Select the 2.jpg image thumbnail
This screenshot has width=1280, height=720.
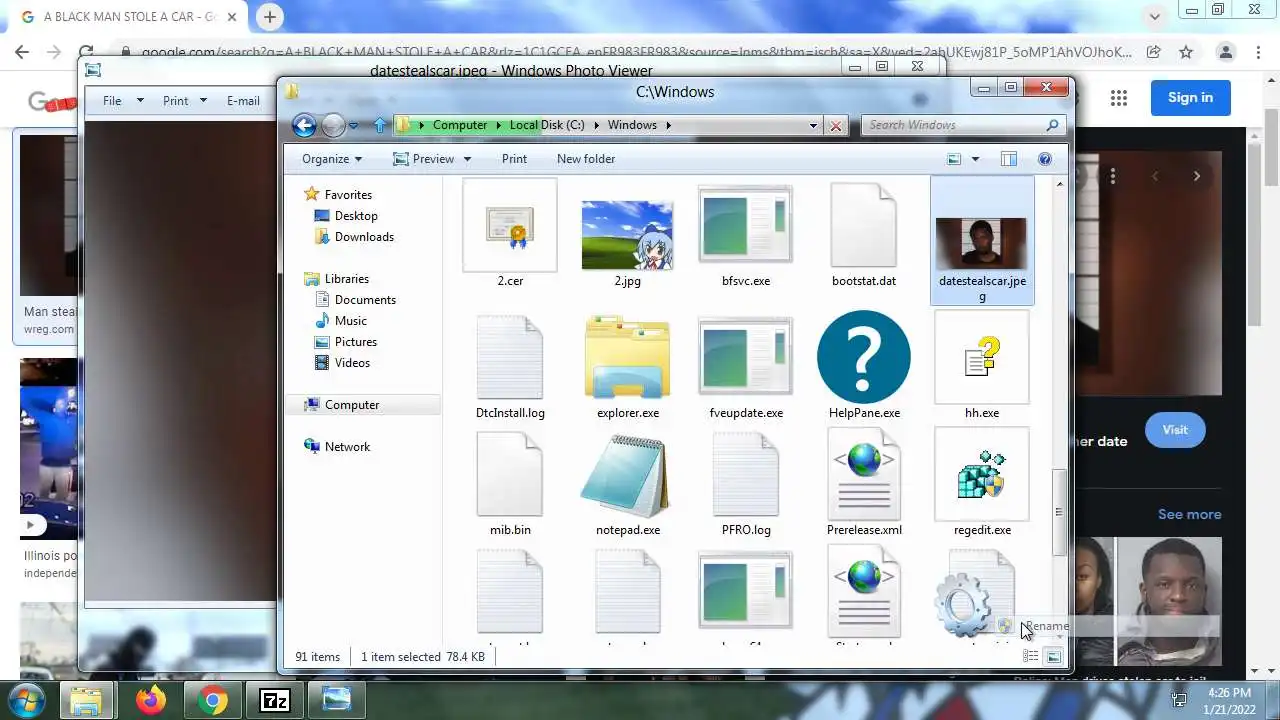627,236
